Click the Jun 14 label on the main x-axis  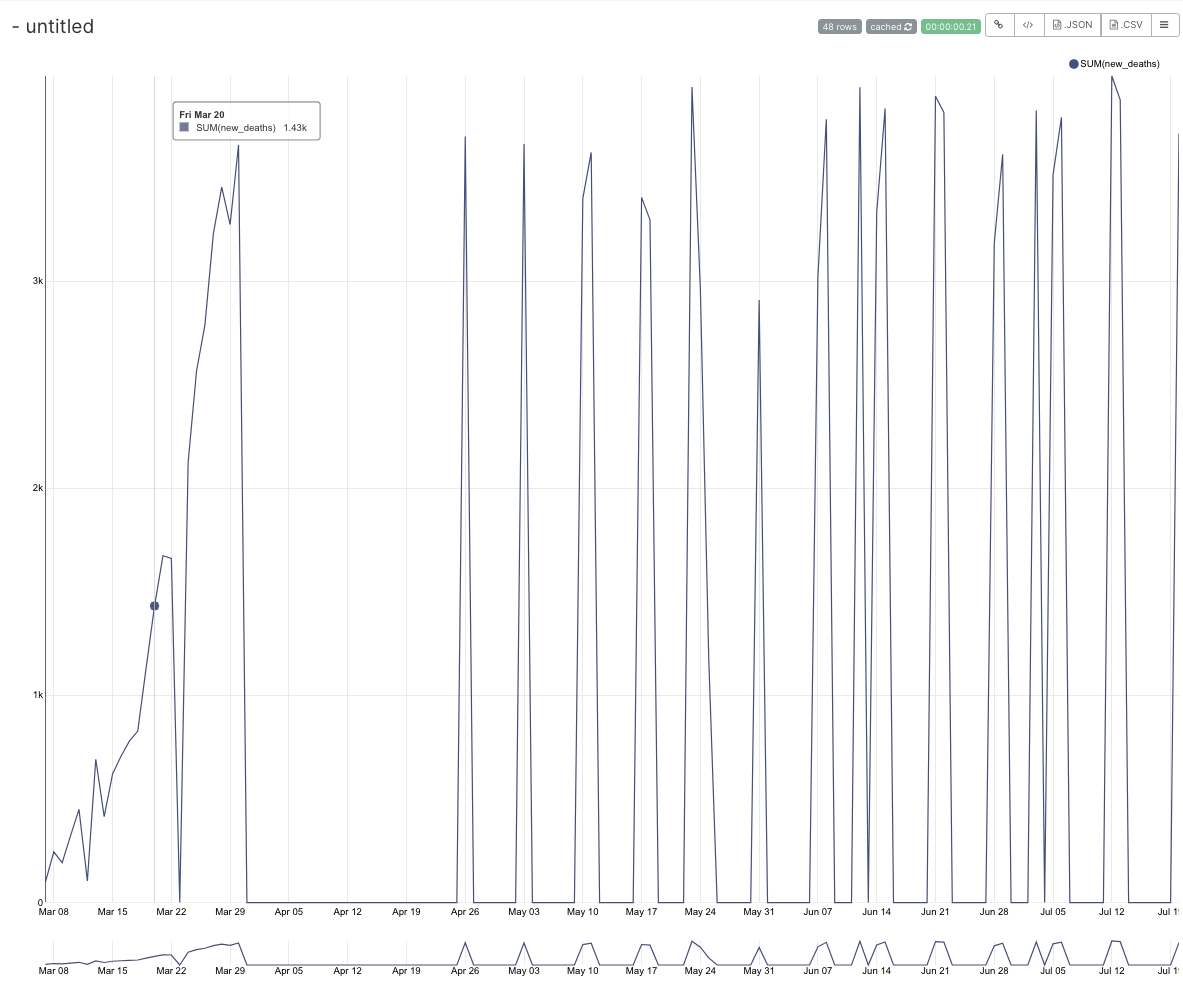coord(876,912)
